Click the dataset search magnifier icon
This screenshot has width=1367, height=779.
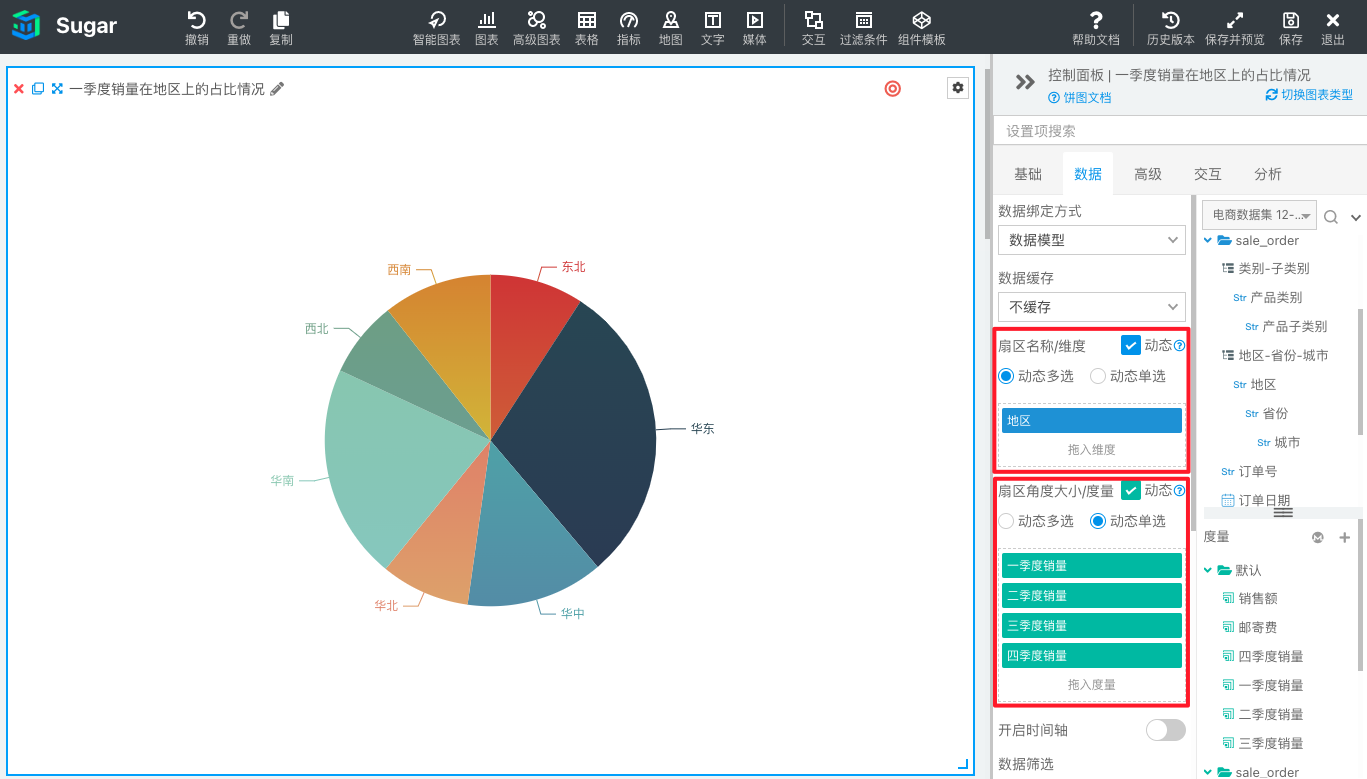pos(1331,217)
